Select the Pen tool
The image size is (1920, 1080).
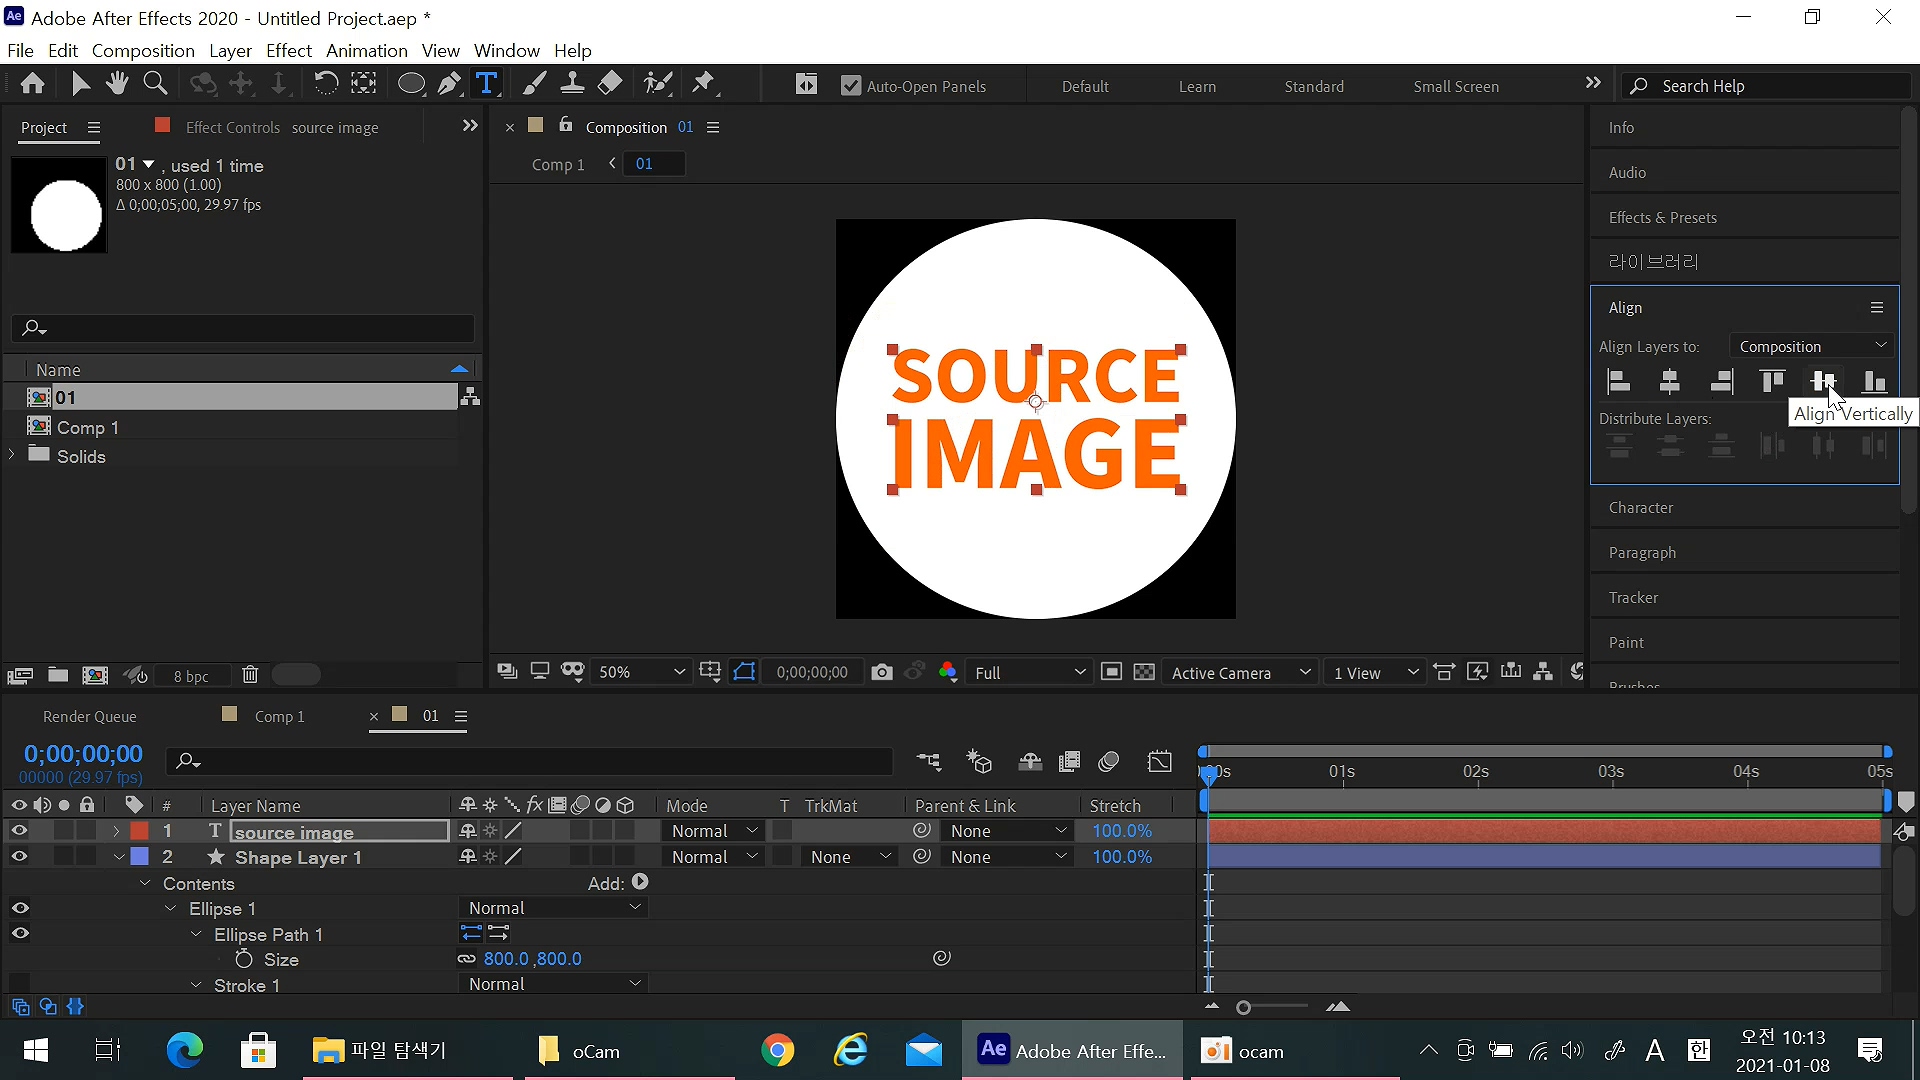[x=449, y=84]
